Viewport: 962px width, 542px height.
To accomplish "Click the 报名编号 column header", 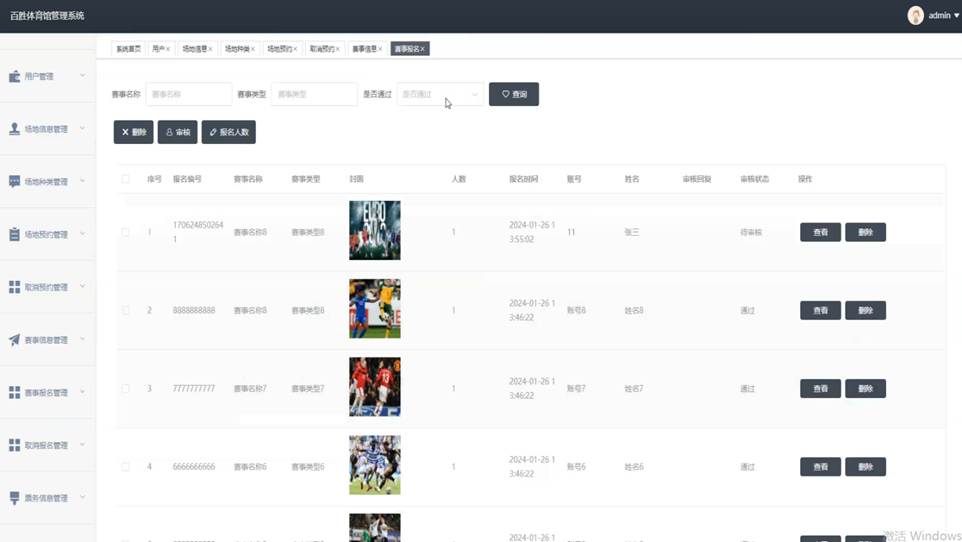I will click(187, 179).
